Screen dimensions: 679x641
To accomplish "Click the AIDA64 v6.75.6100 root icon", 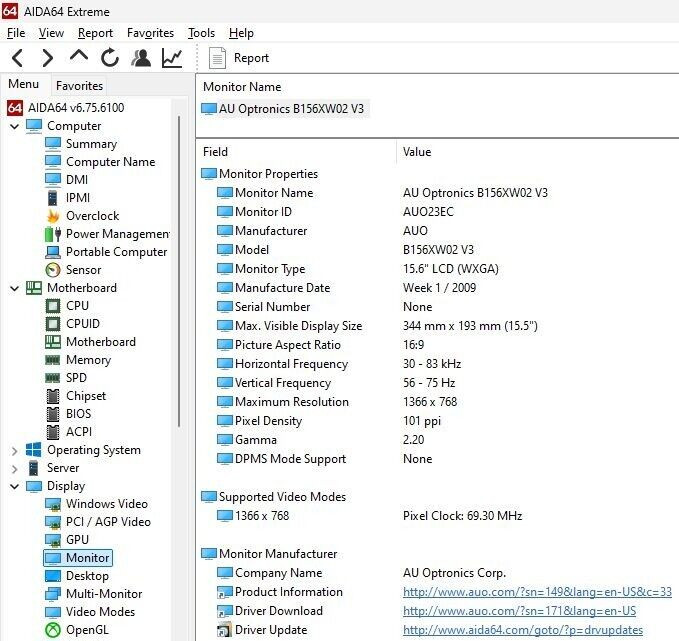I will pos(15,108).
